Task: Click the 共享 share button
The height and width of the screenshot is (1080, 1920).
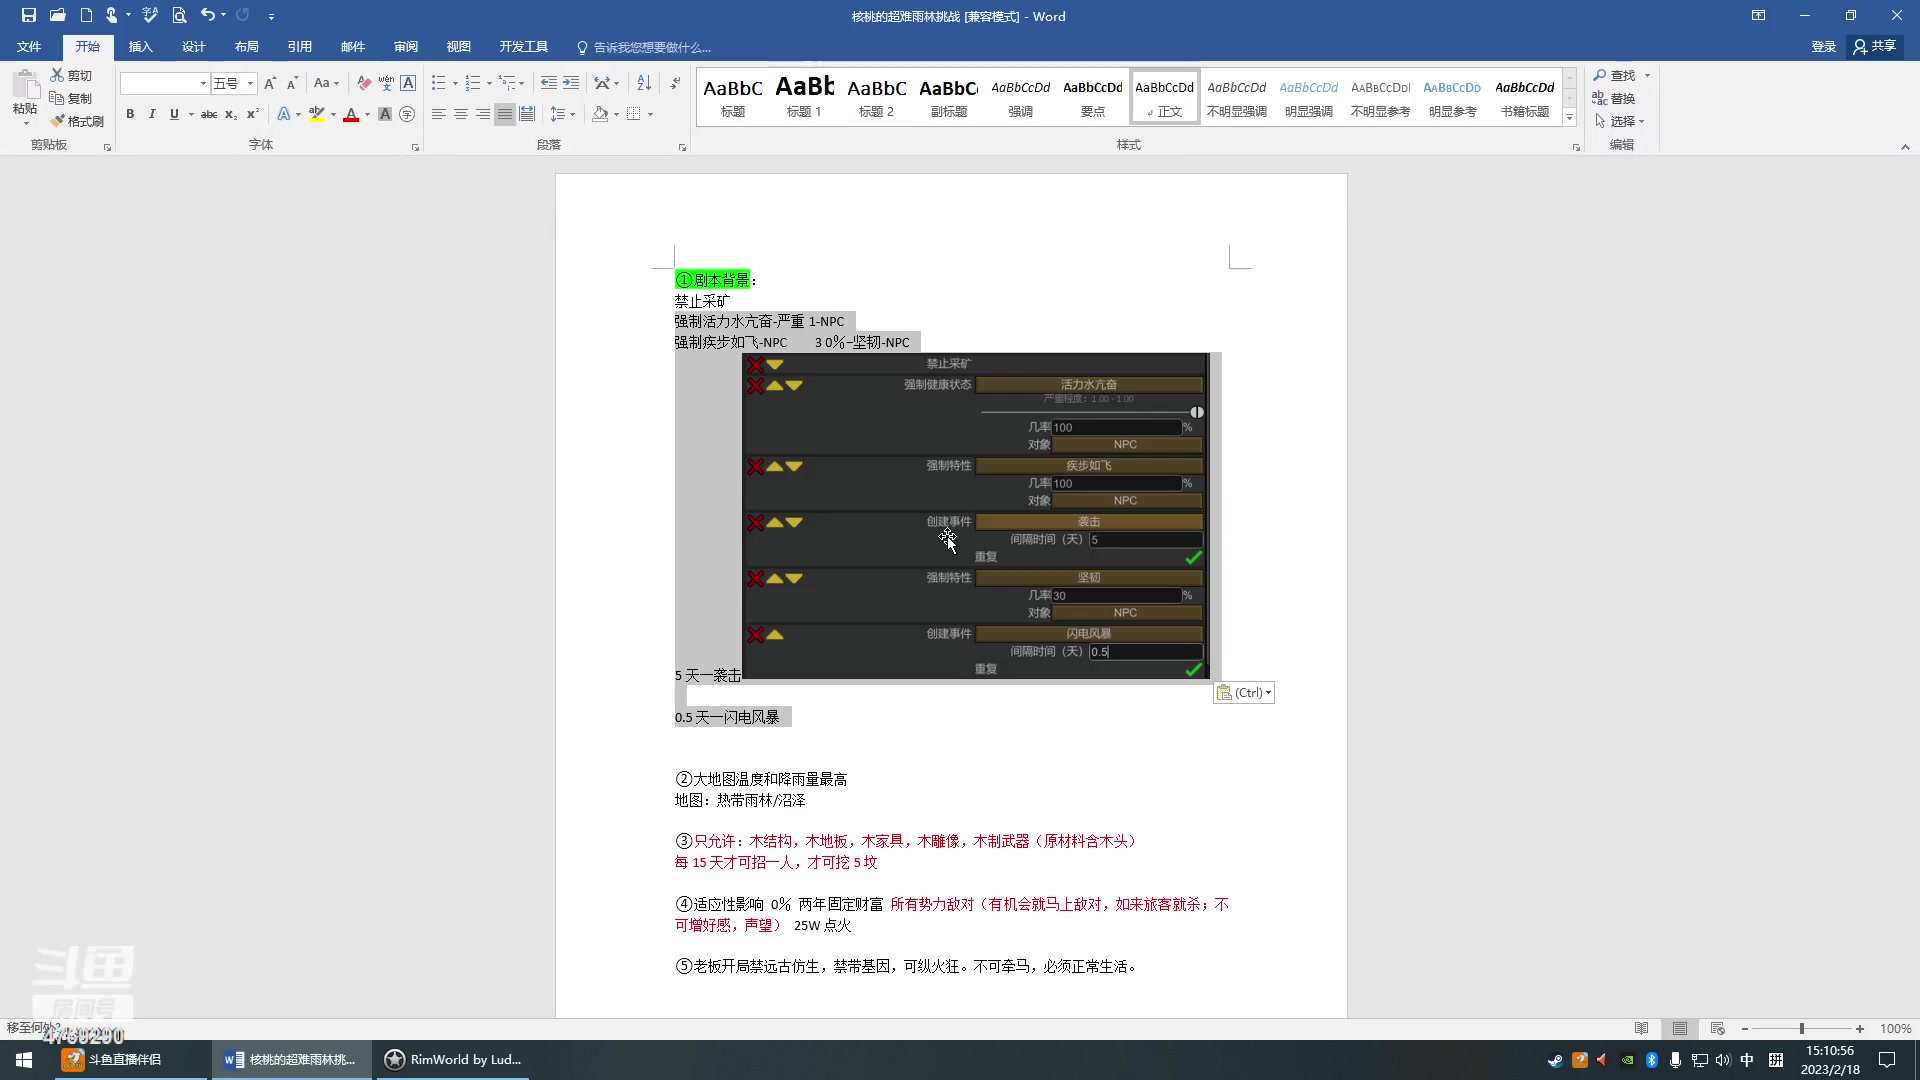Action: tap(1875, 46)
